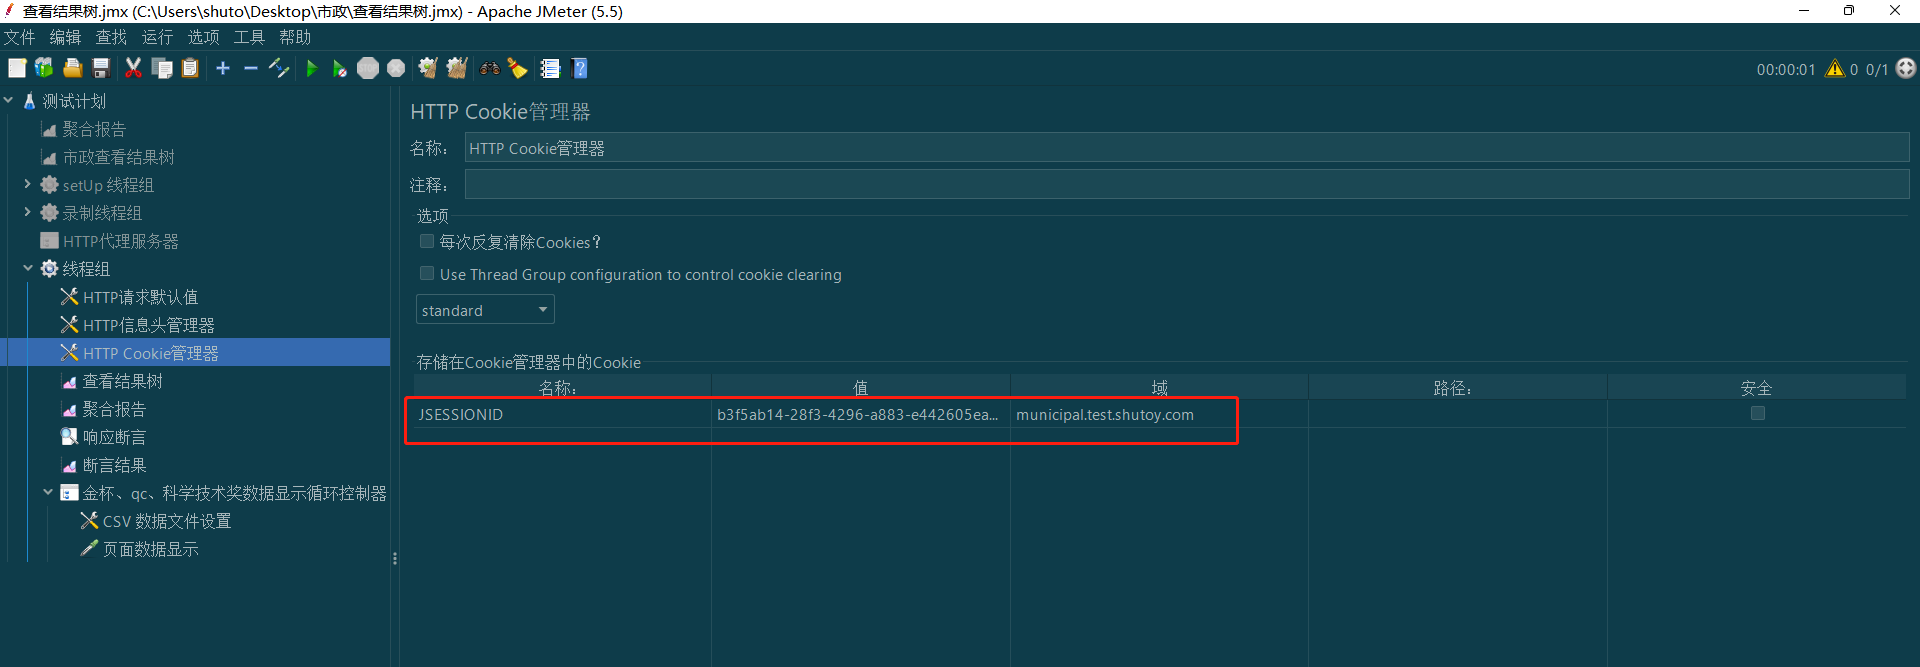Click the split pane divider handle
The width and height of the screenshot is (1920, 667).
(x=395, y=559)
